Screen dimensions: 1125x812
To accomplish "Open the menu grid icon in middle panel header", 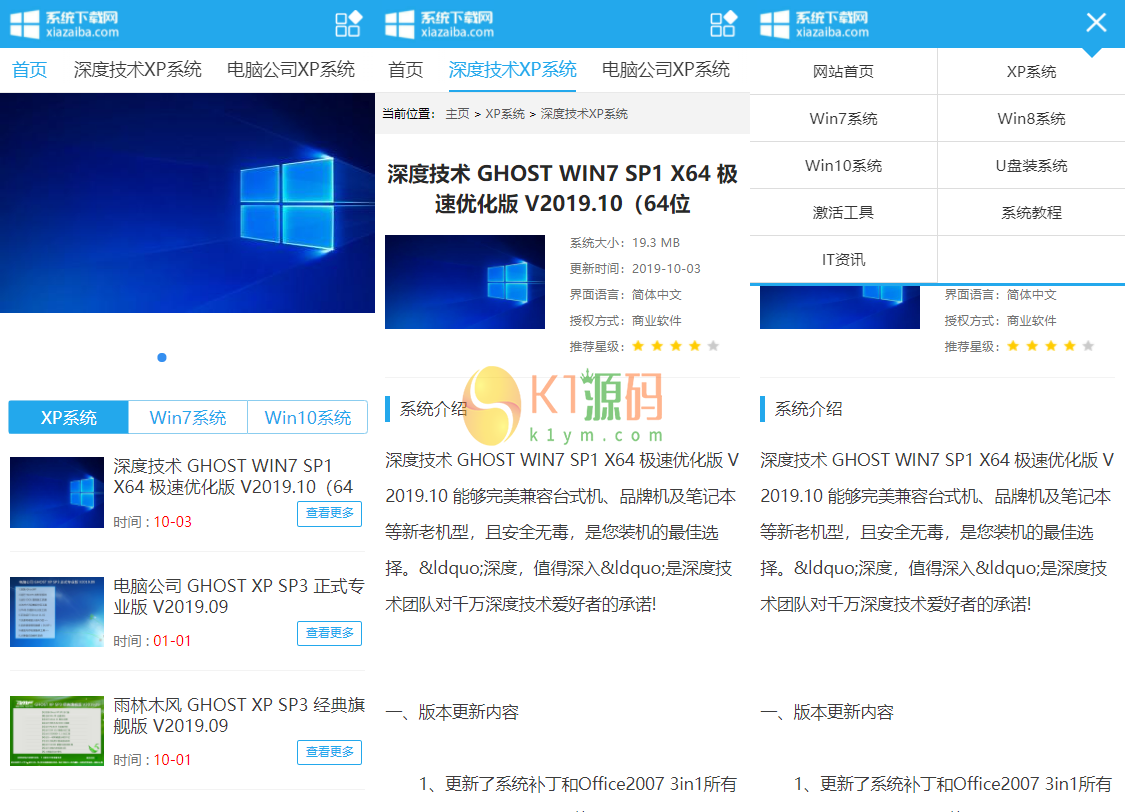I will coord(723,24).
